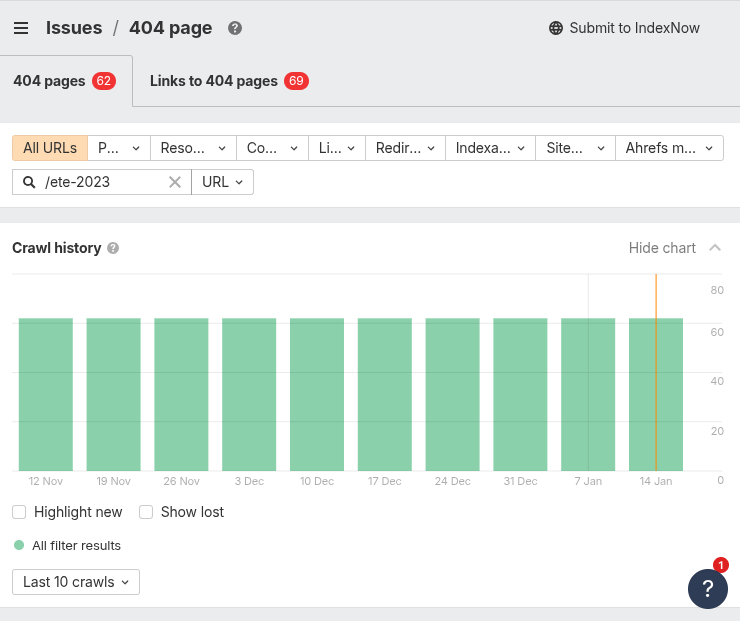Select the 14 Jan crawl bar

click(656, 394)
